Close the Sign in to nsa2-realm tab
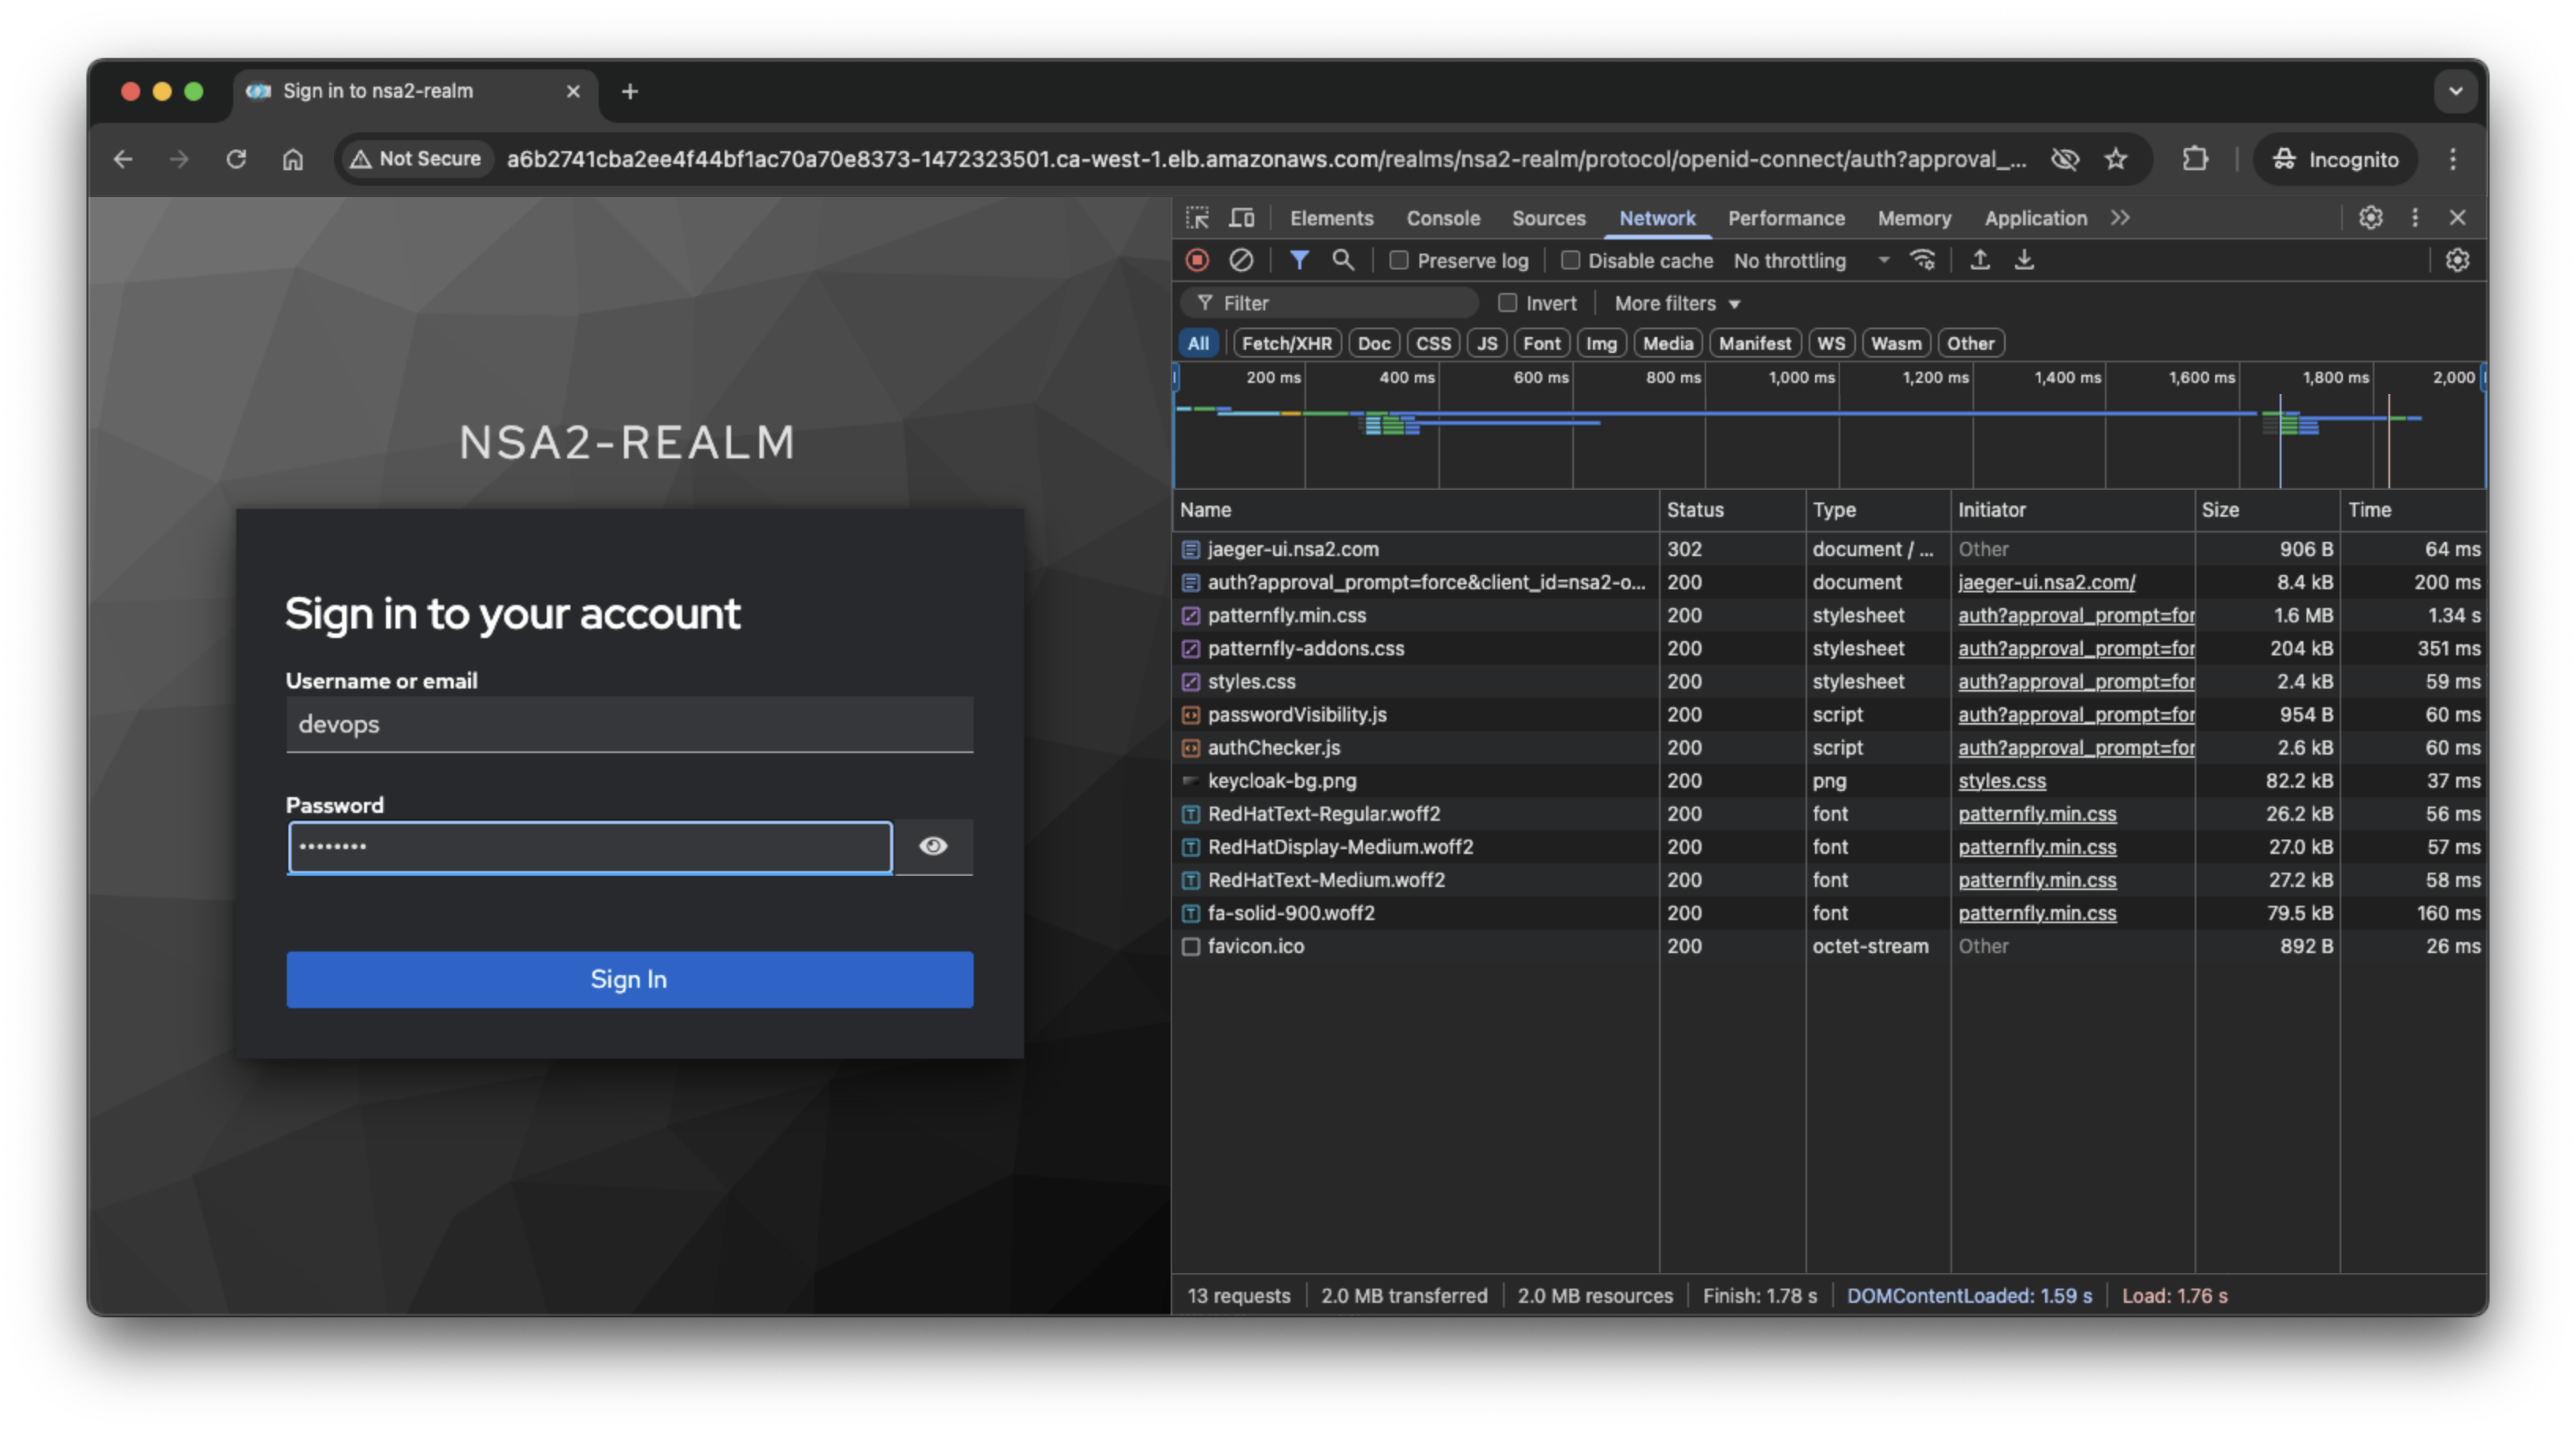Viewport: 2576px width, 1432px height. 573,91
